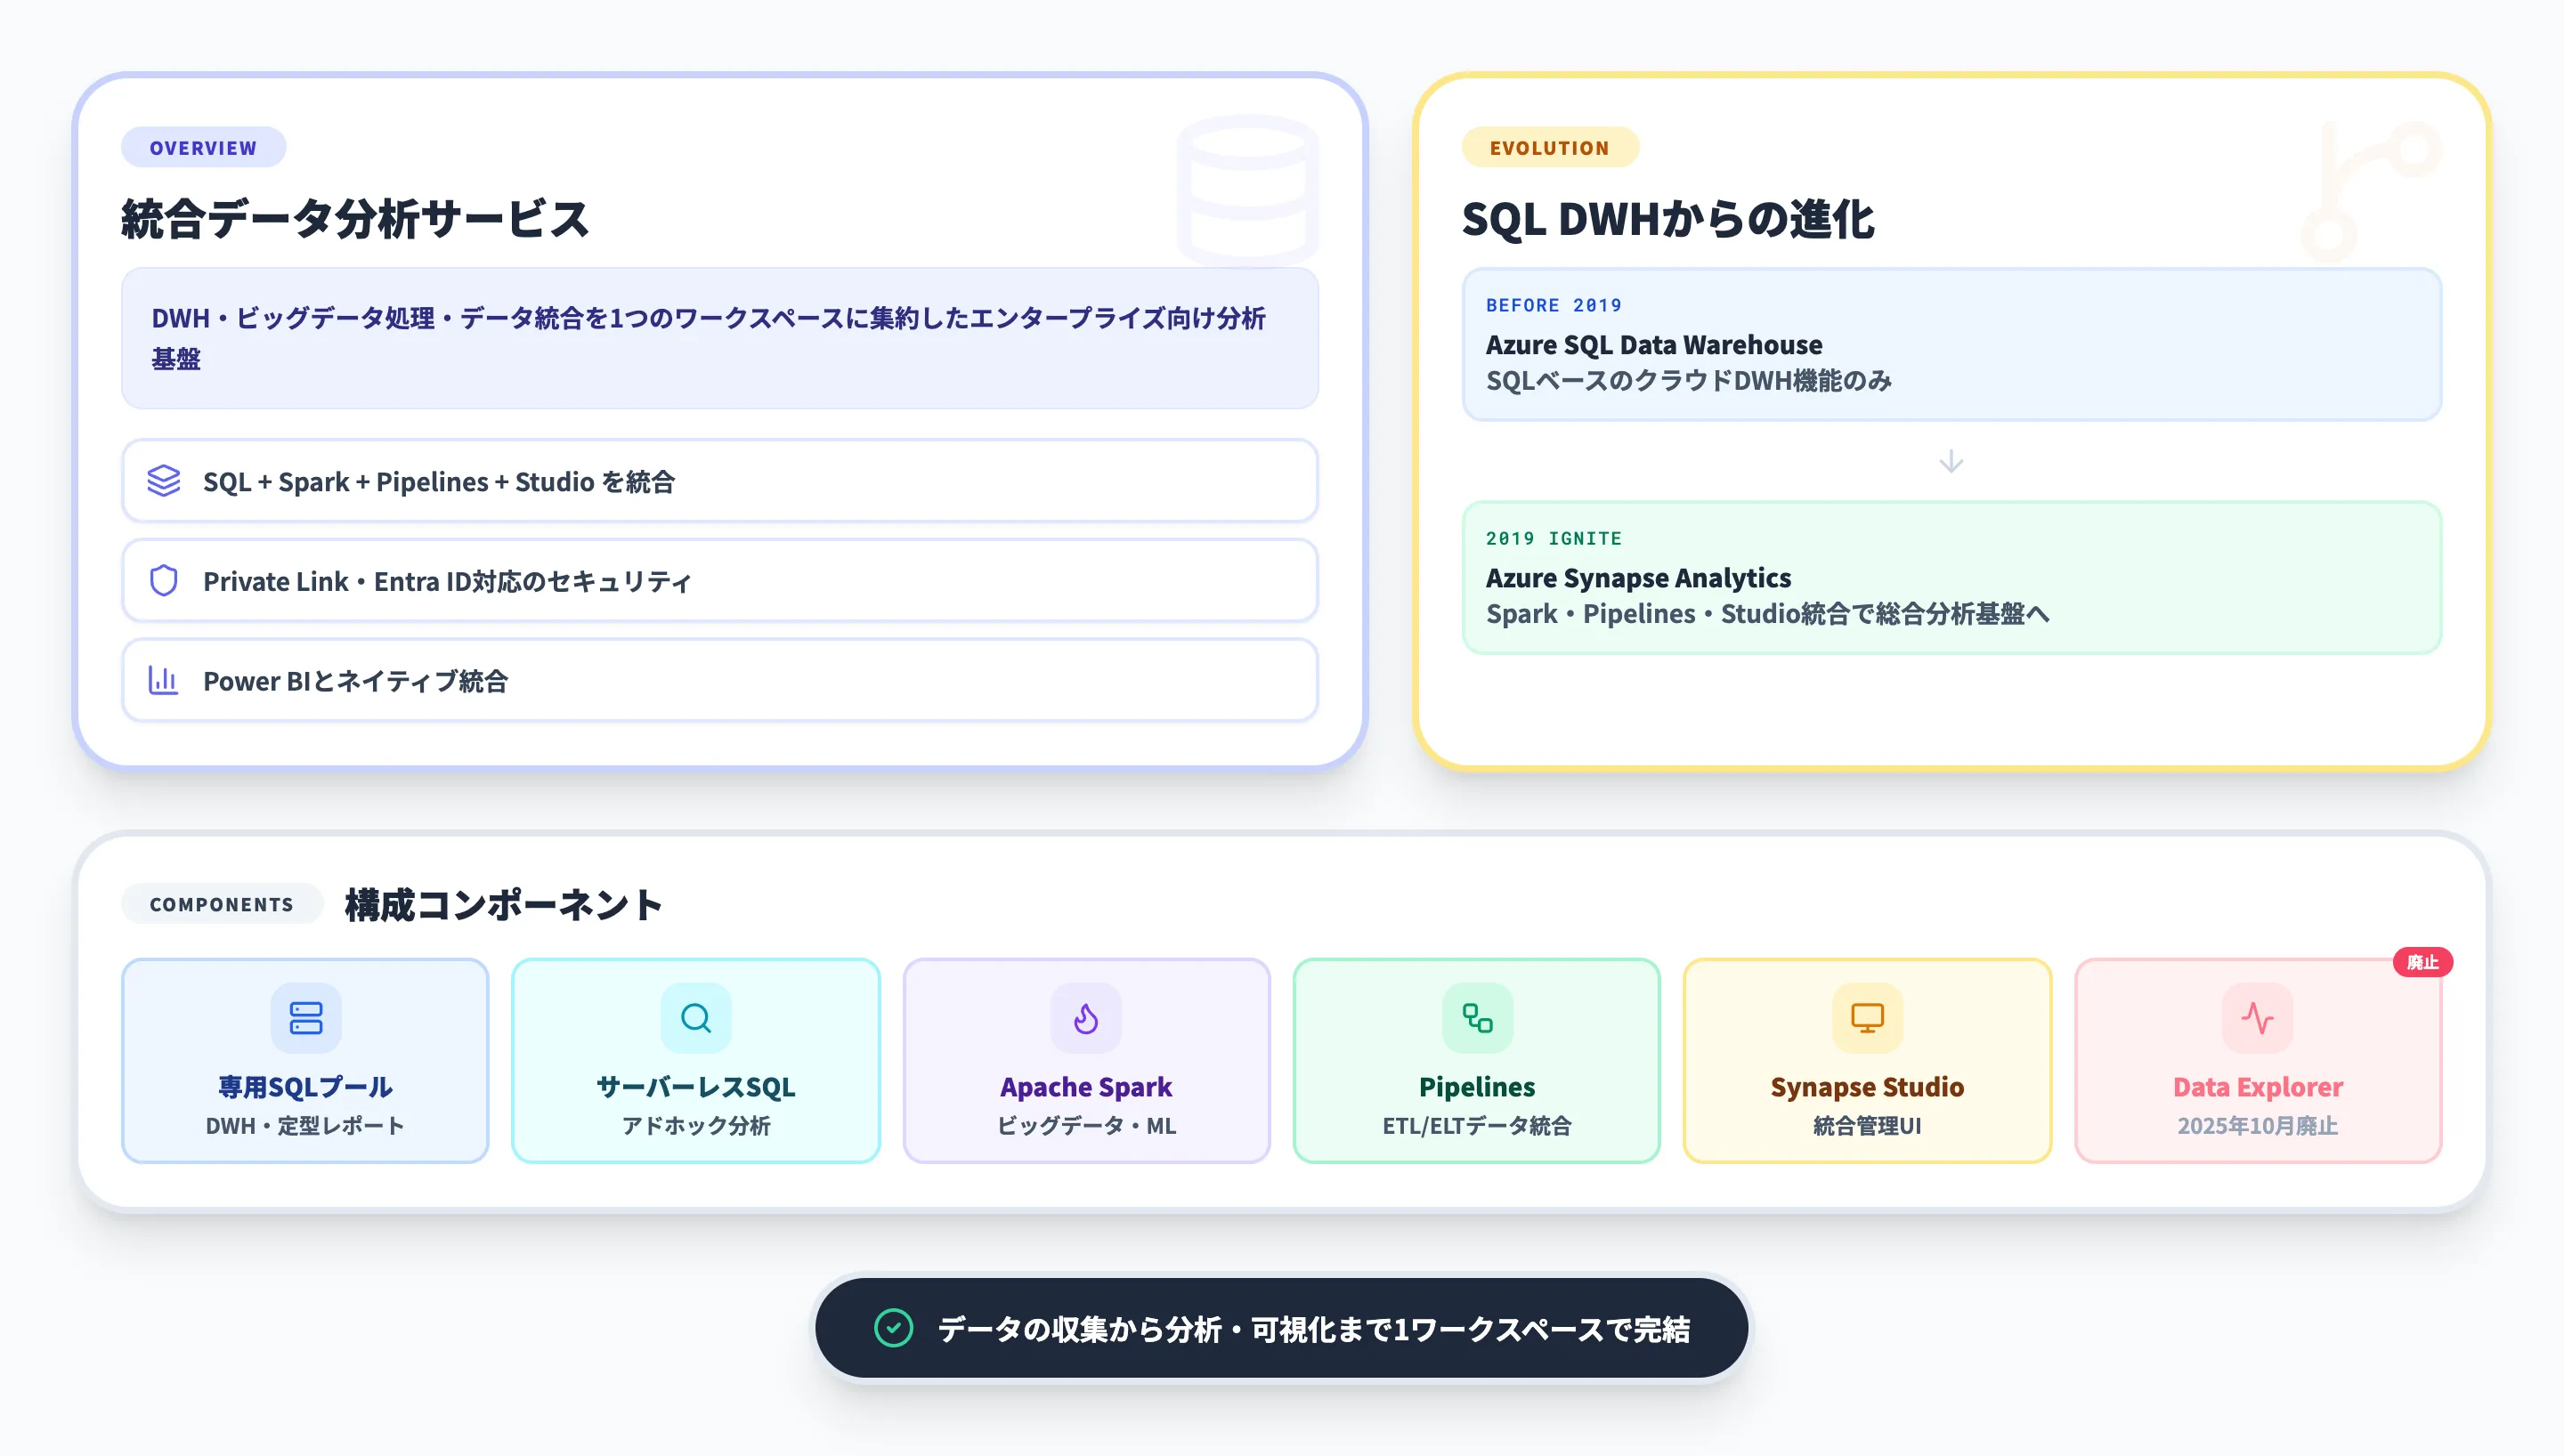
Task: Click Azure SQL Data Warehouse title
Action: 1654,345
